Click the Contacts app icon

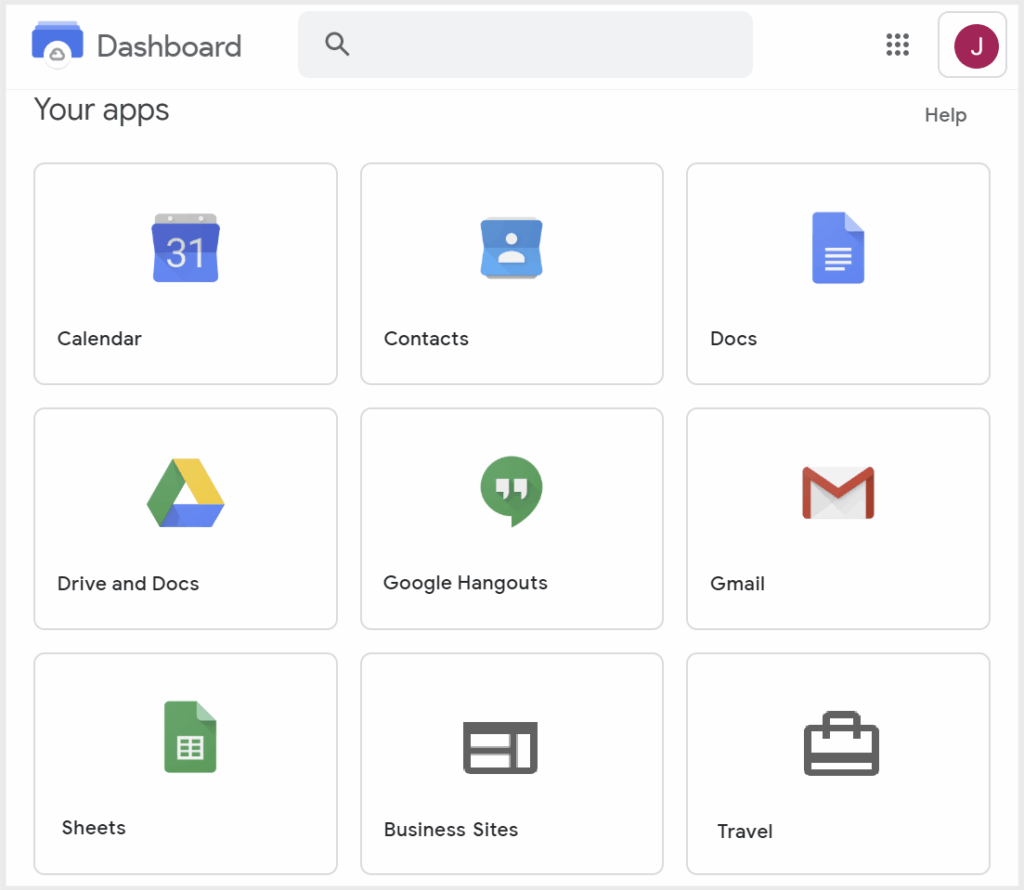point(511,248)
